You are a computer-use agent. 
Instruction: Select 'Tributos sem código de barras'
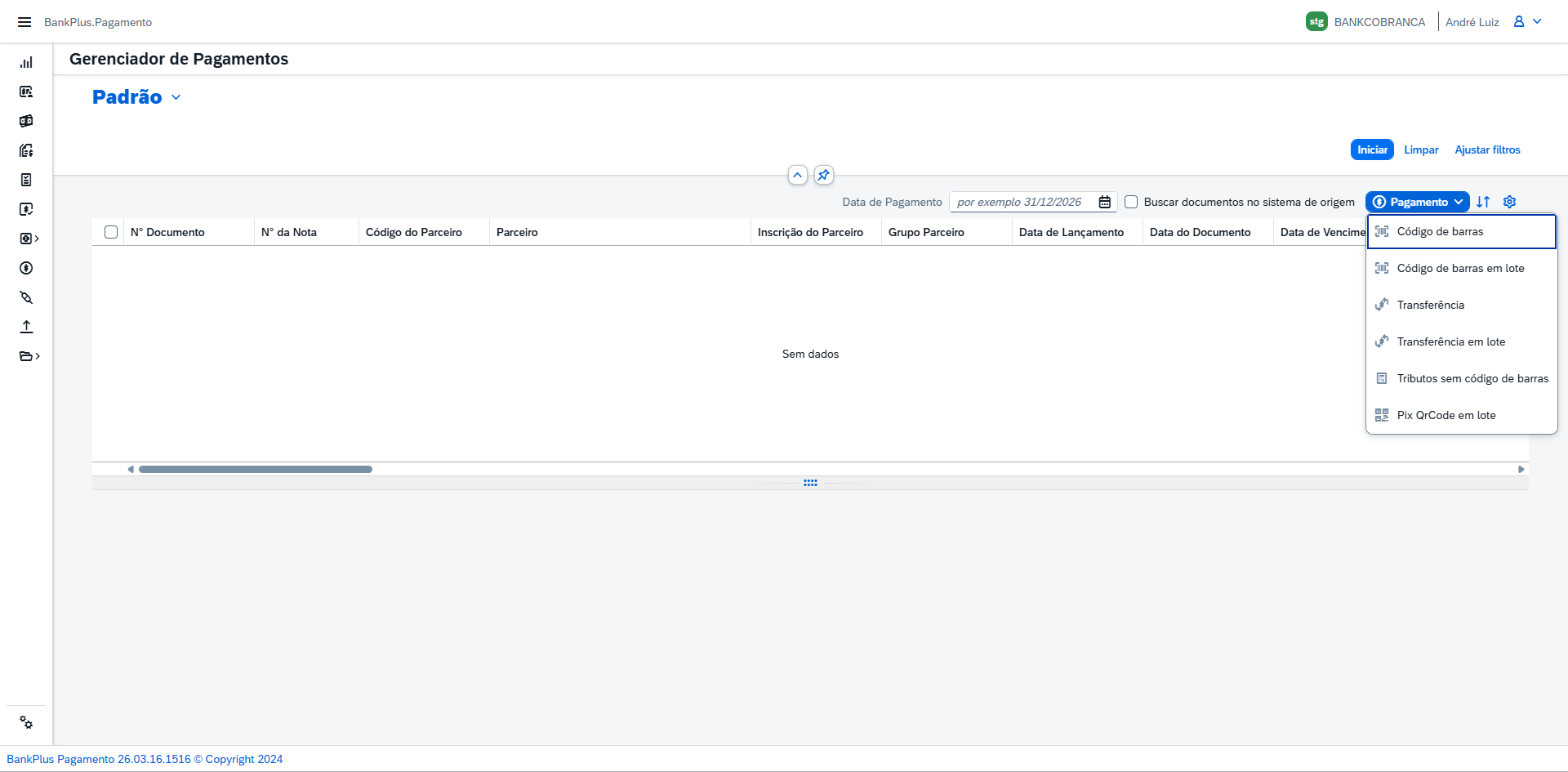click(x=1461, y=378)
